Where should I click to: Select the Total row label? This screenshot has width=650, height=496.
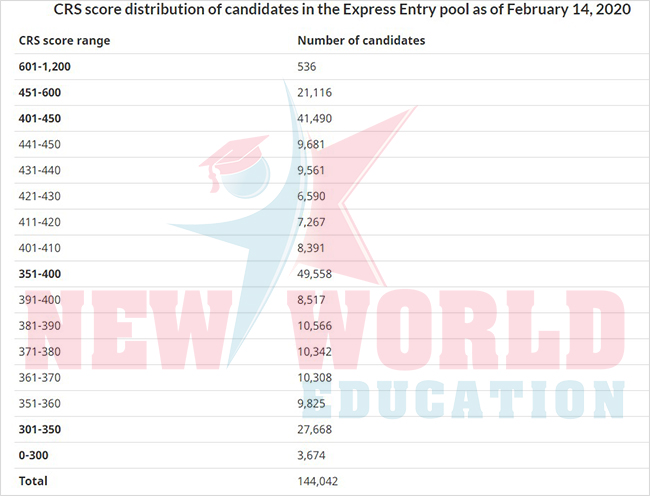coord(33,481)
